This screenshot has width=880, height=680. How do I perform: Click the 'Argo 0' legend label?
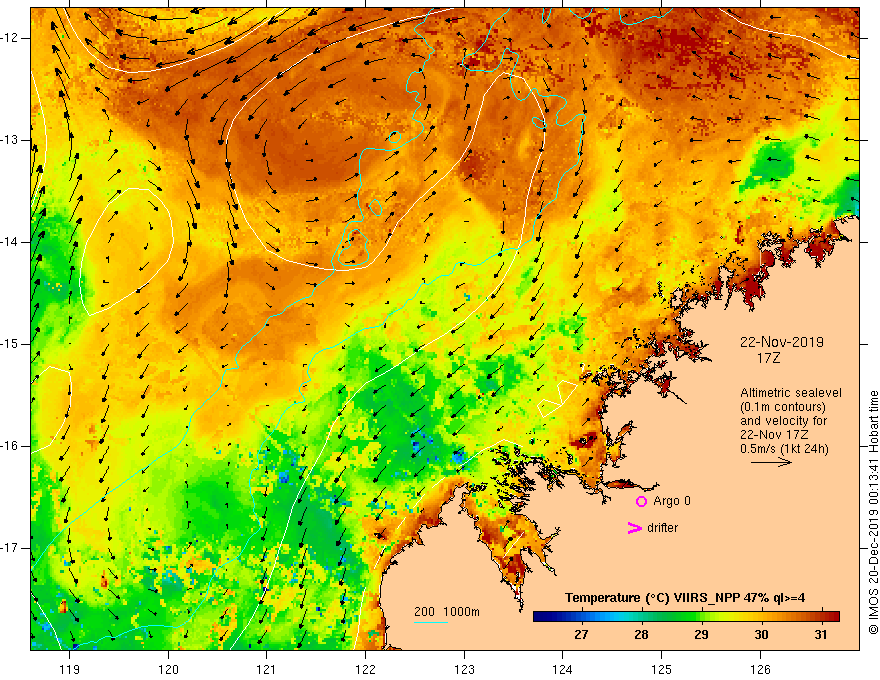(672, 501)
